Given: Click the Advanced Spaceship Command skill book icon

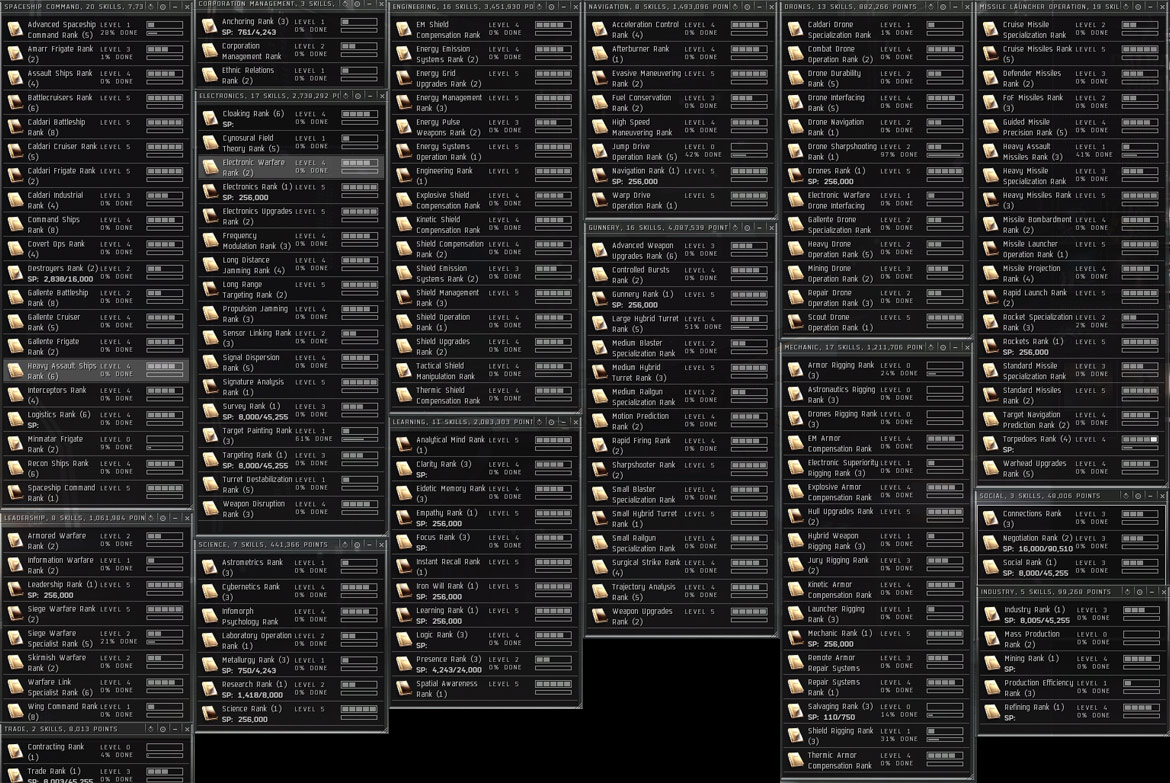Looking at the screenshot, I should (x=15, y=30).
